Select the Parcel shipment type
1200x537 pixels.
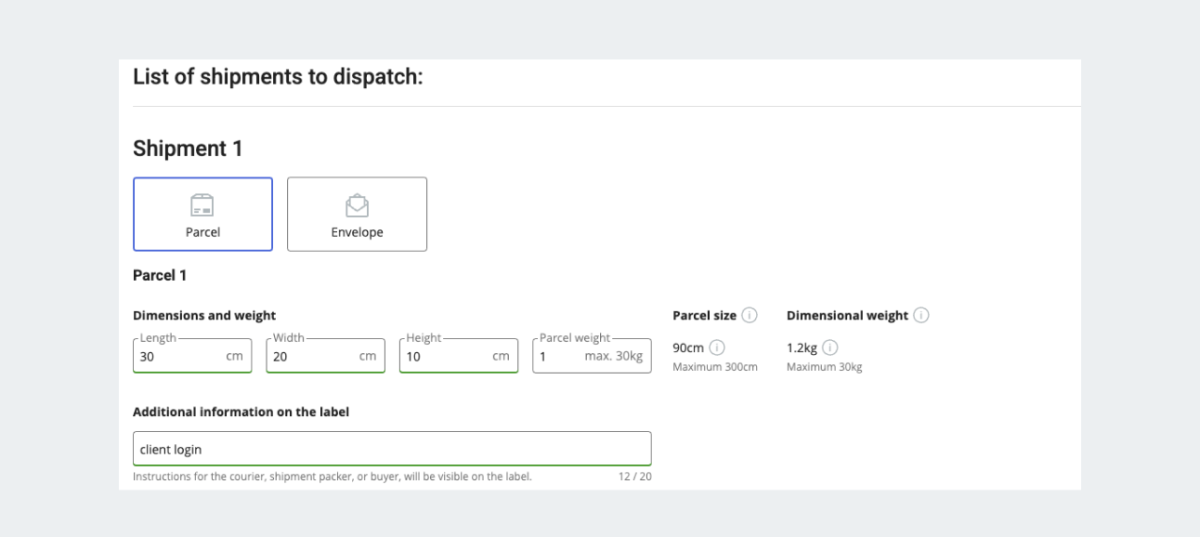tap(203, 214)
